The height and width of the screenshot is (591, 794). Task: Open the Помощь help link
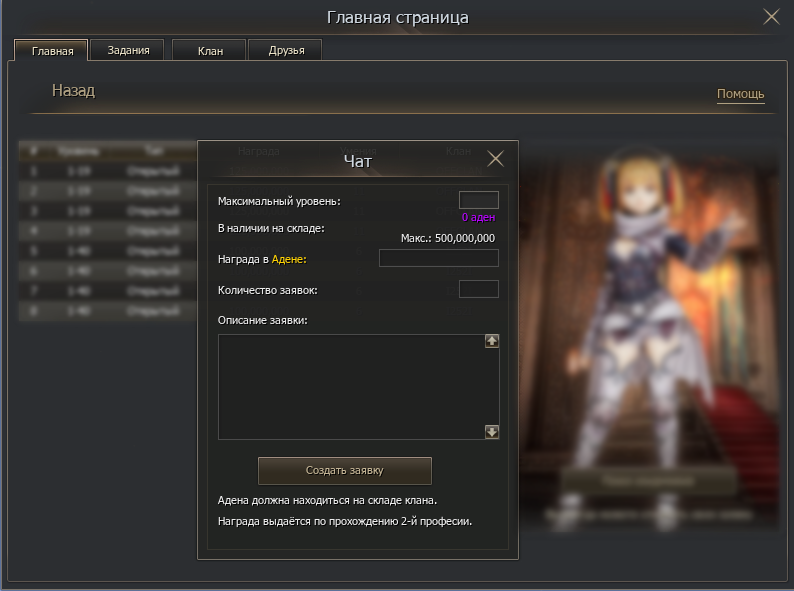tap(740, 94)
